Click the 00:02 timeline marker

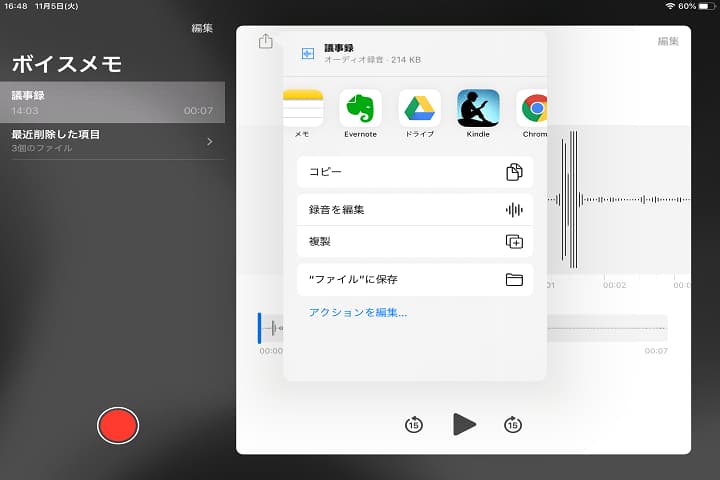pos(614,285)
